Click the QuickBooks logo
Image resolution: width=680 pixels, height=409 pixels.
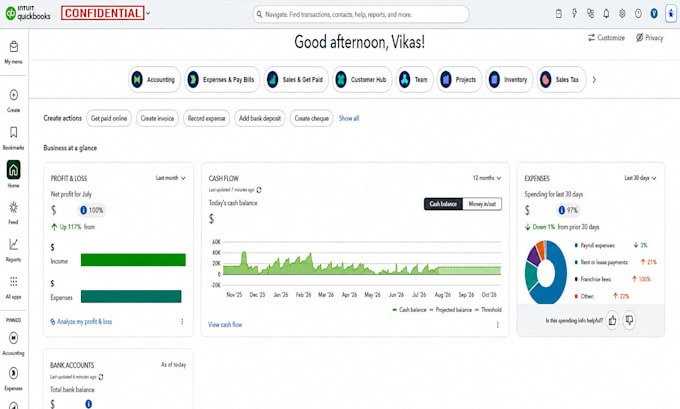[28, 13]
